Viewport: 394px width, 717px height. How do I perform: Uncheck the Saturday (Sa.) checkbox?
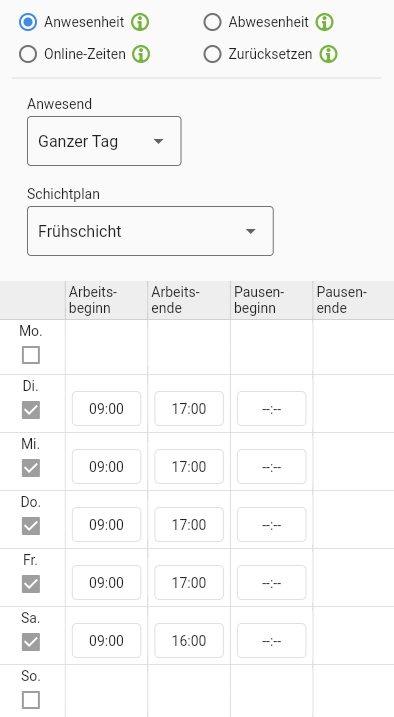tap(31, 642)
